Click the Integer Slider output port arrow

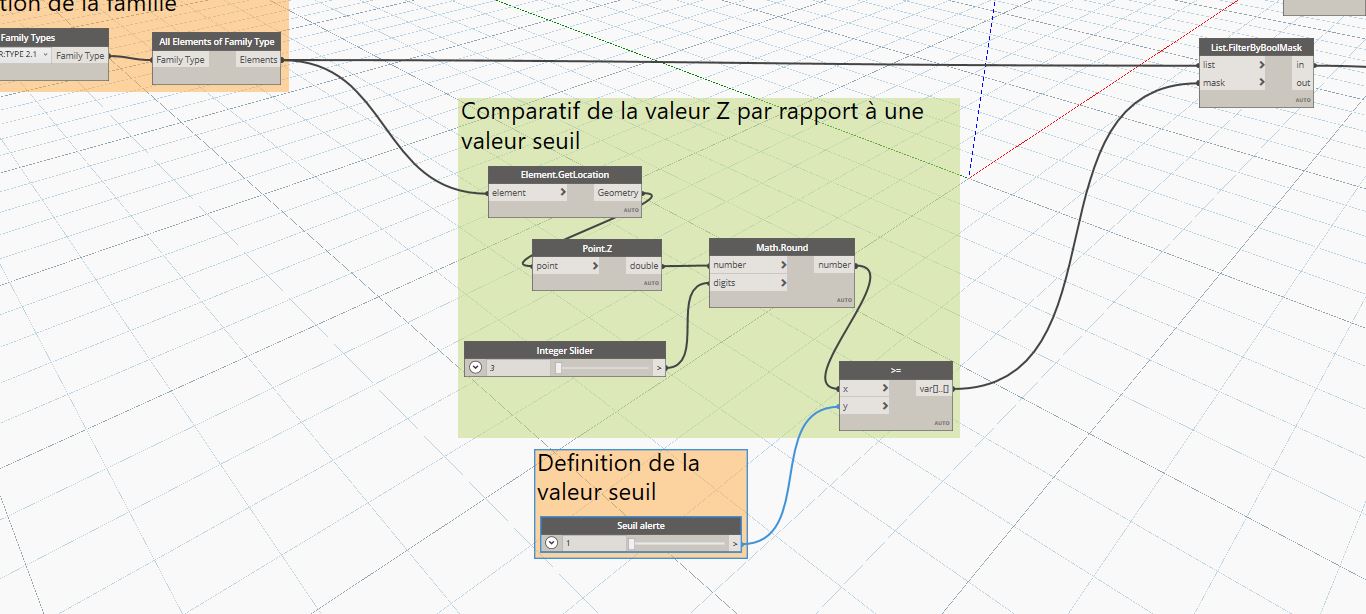click(x=658, y=368)
